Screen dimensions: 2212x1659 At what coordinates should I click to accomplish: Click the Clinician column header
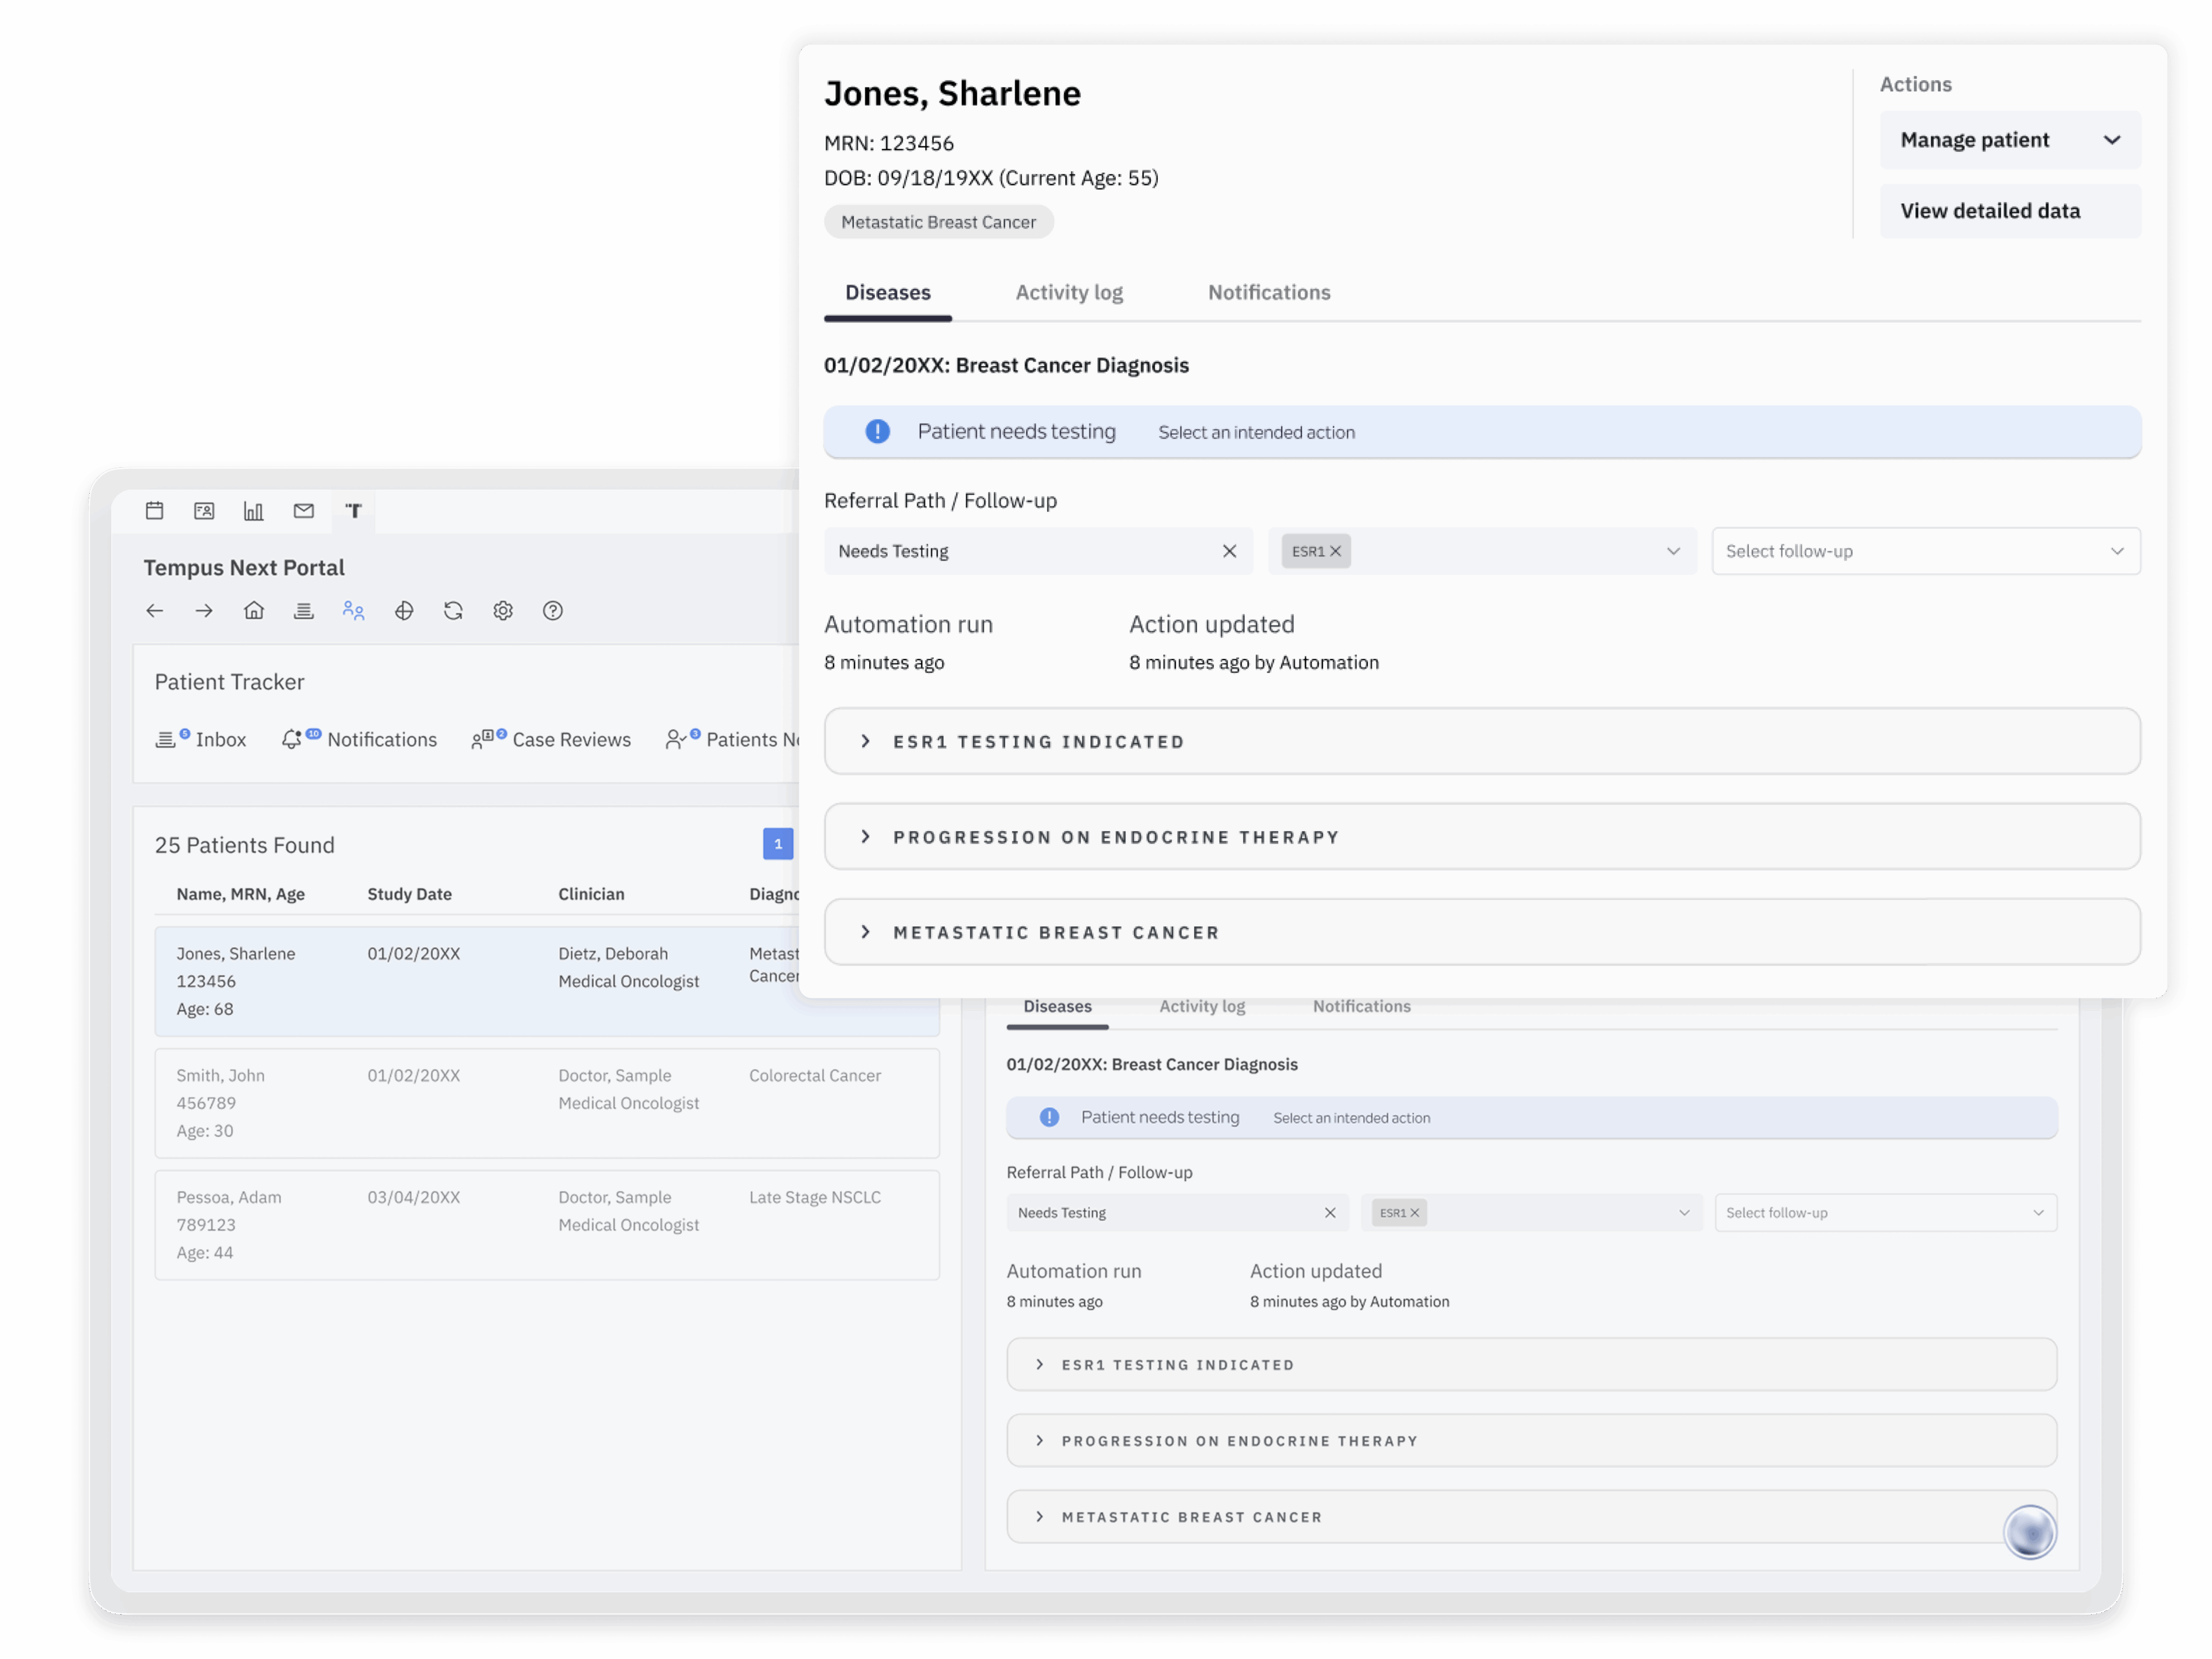pyautogui.click(x=591, y=894)
